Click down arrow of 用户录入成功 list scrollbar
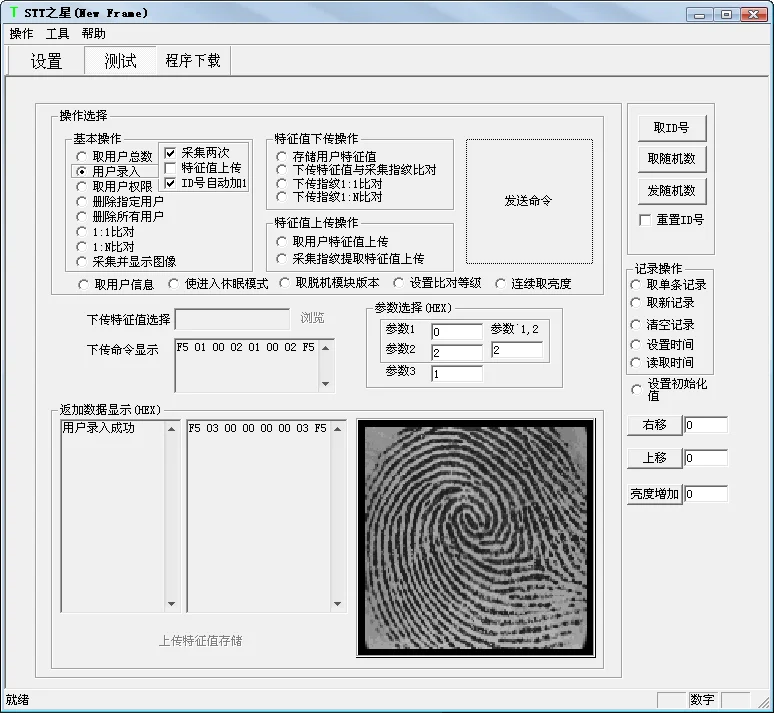 click(172, 604)
